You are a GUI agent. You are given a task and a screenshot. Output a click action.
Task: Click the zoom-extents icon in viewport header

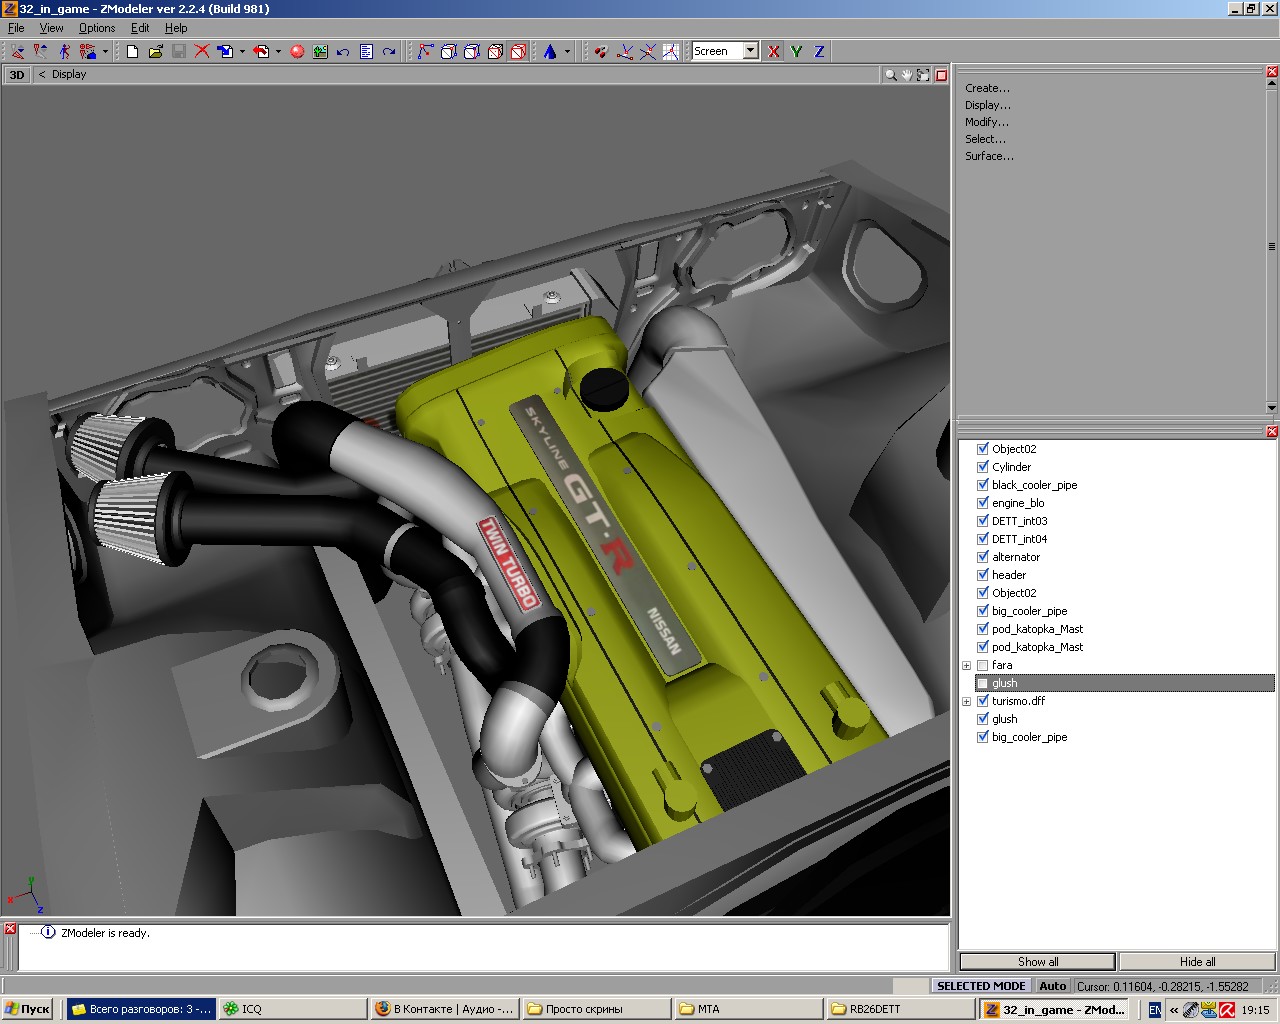(923, 75)
